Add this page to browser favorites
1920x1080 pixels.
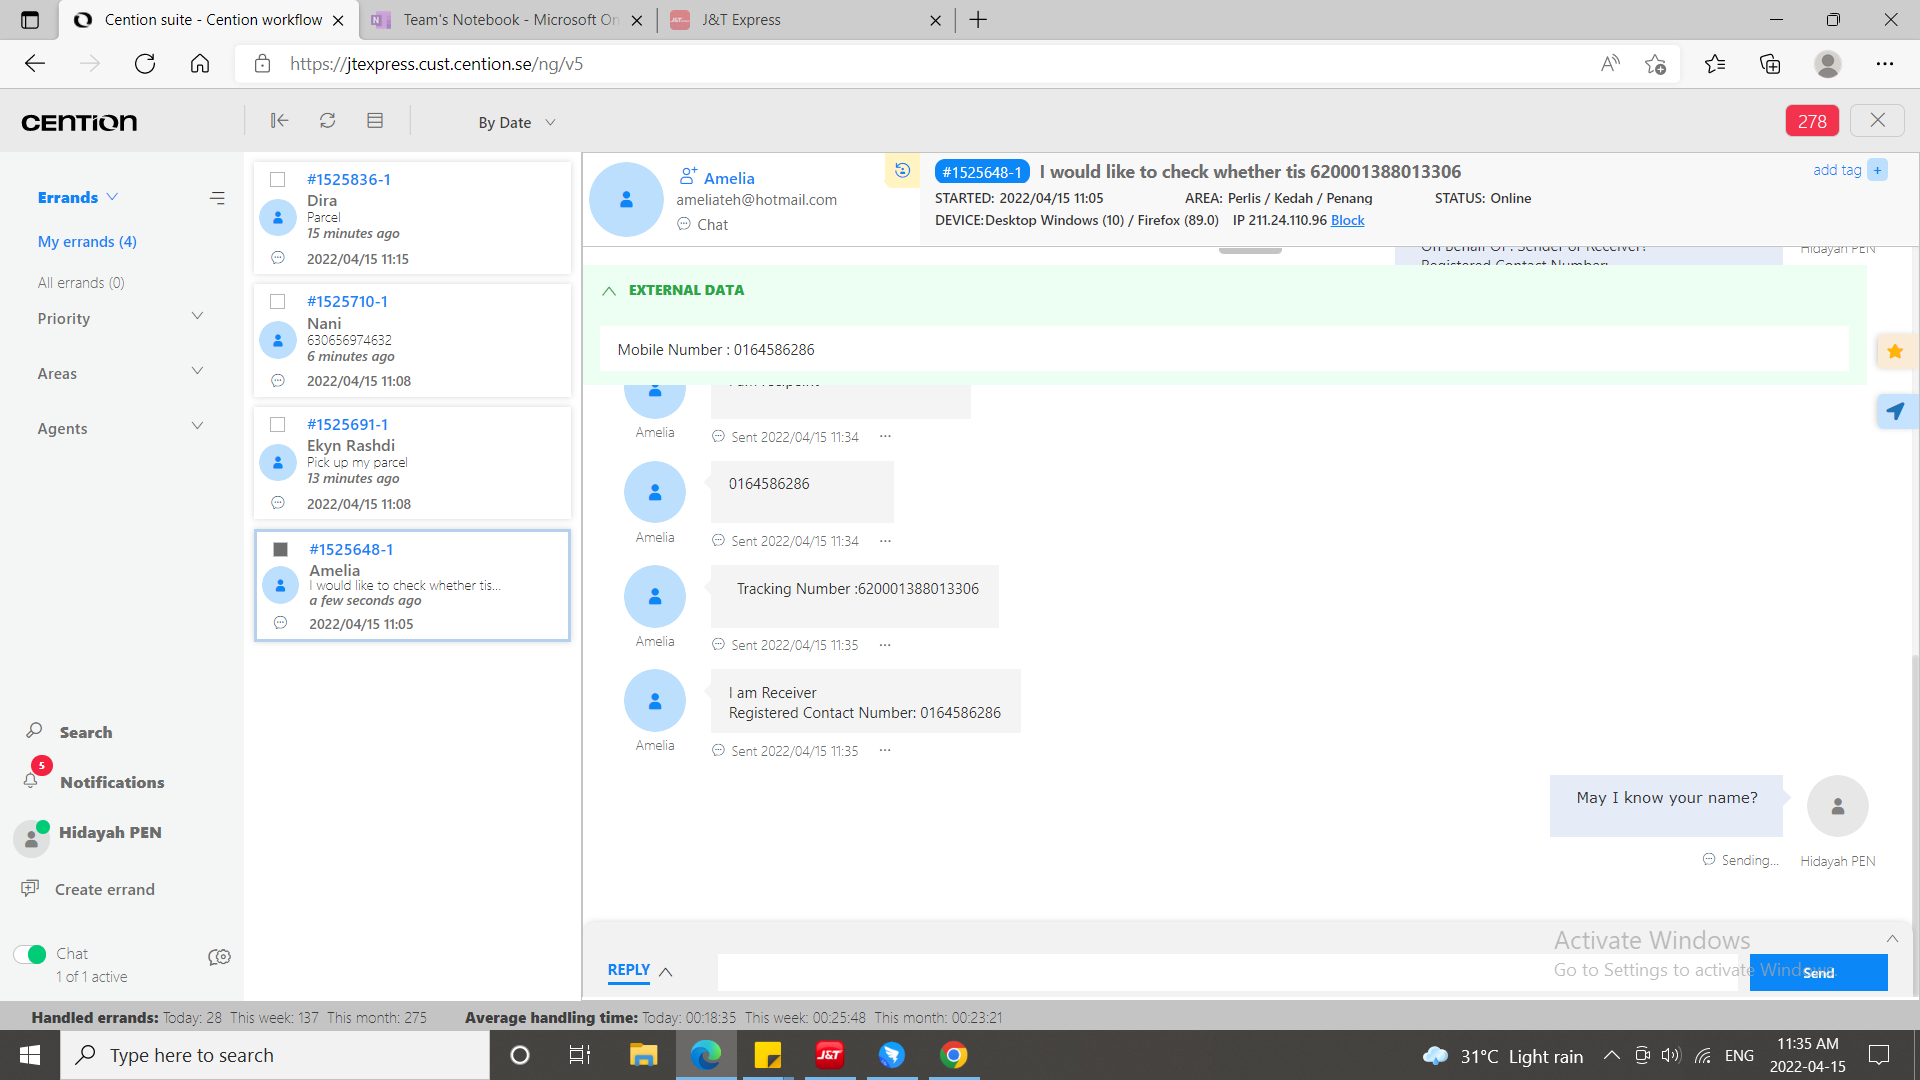pos(1655,64)
